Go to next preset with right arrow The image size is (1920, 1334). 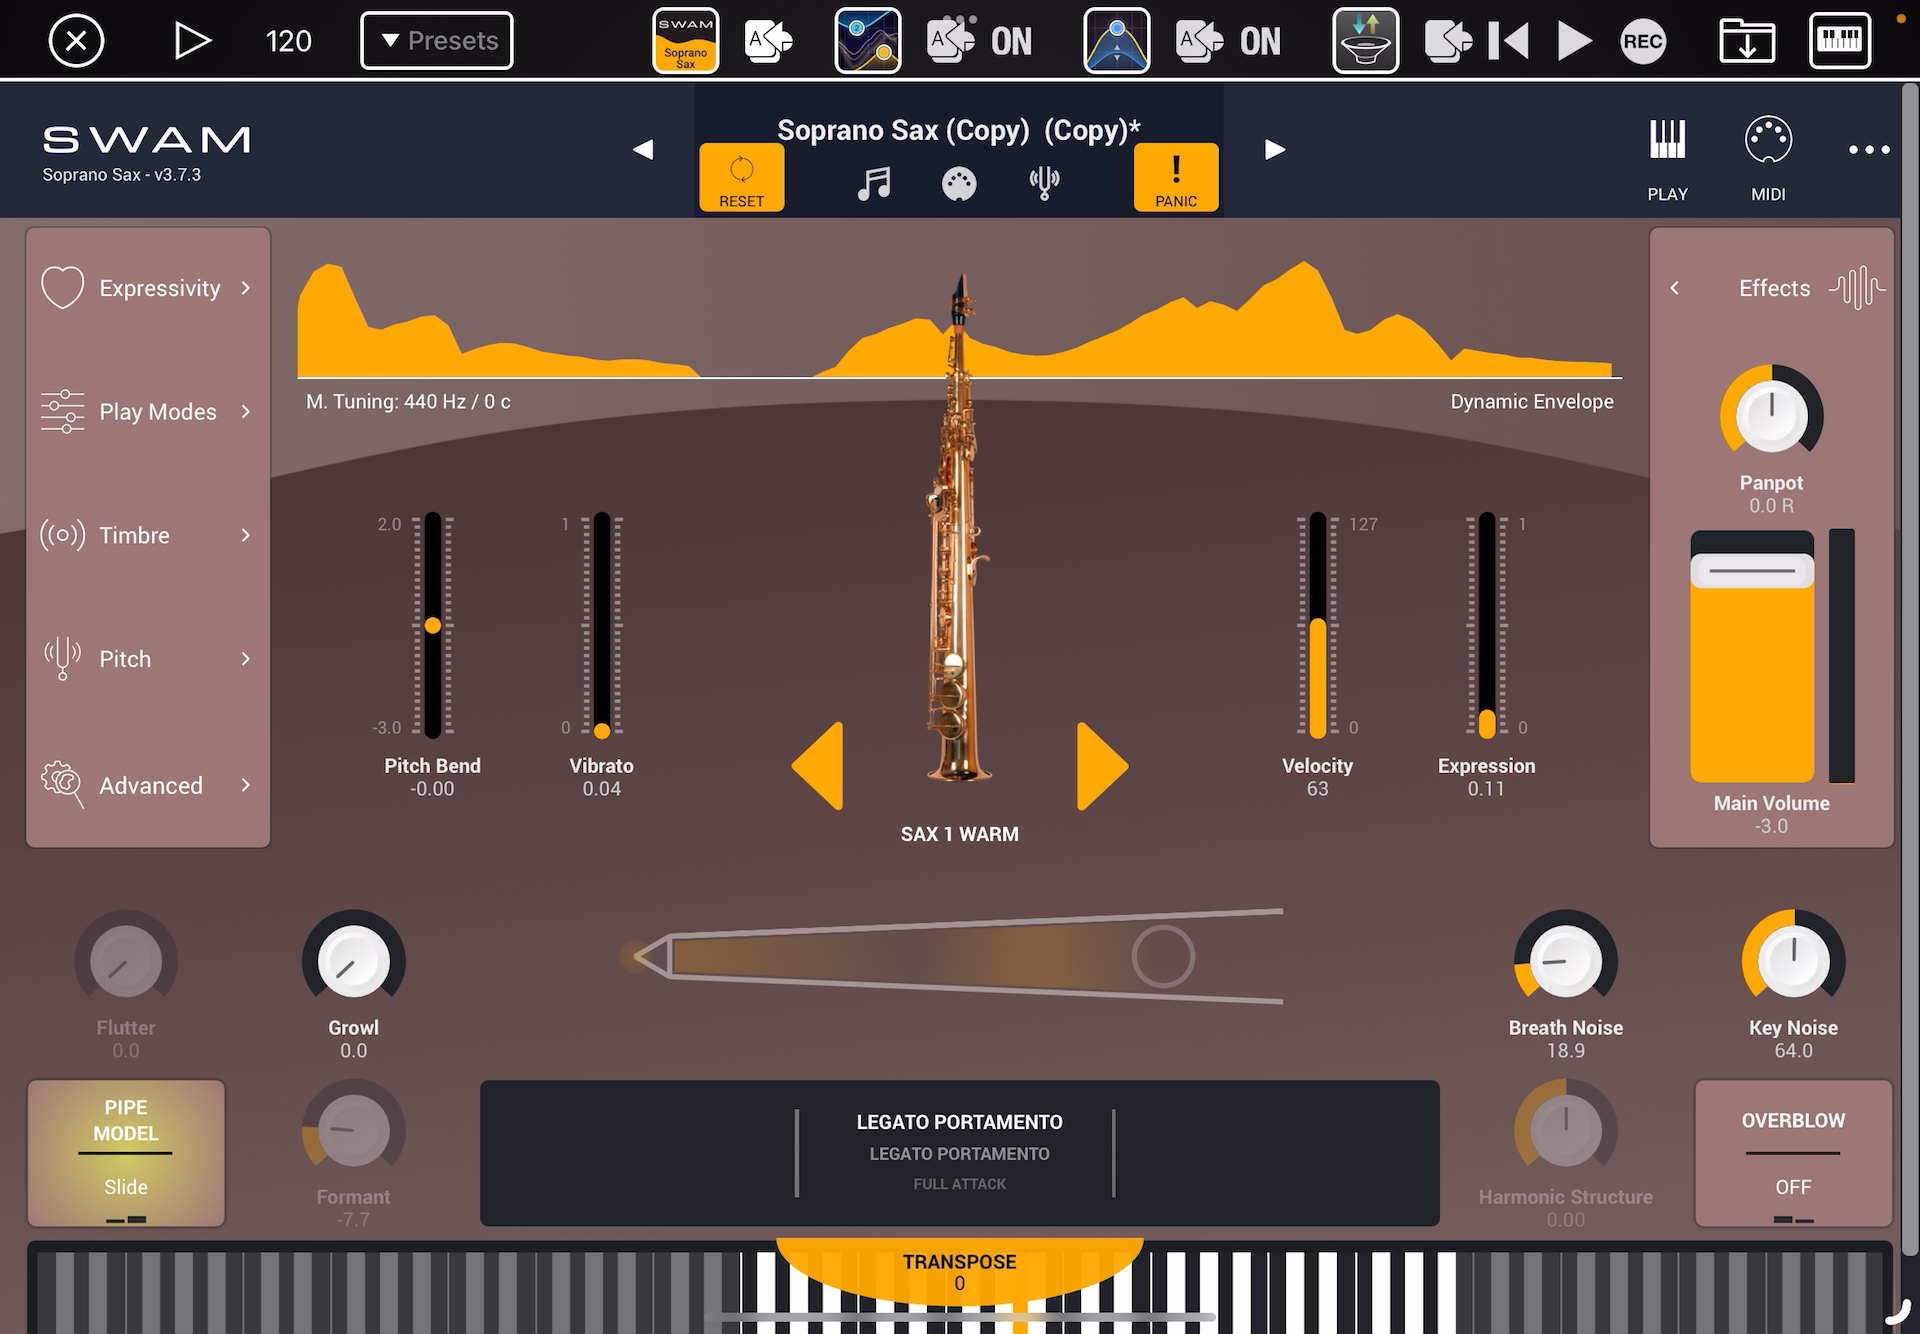(1275, 149)
